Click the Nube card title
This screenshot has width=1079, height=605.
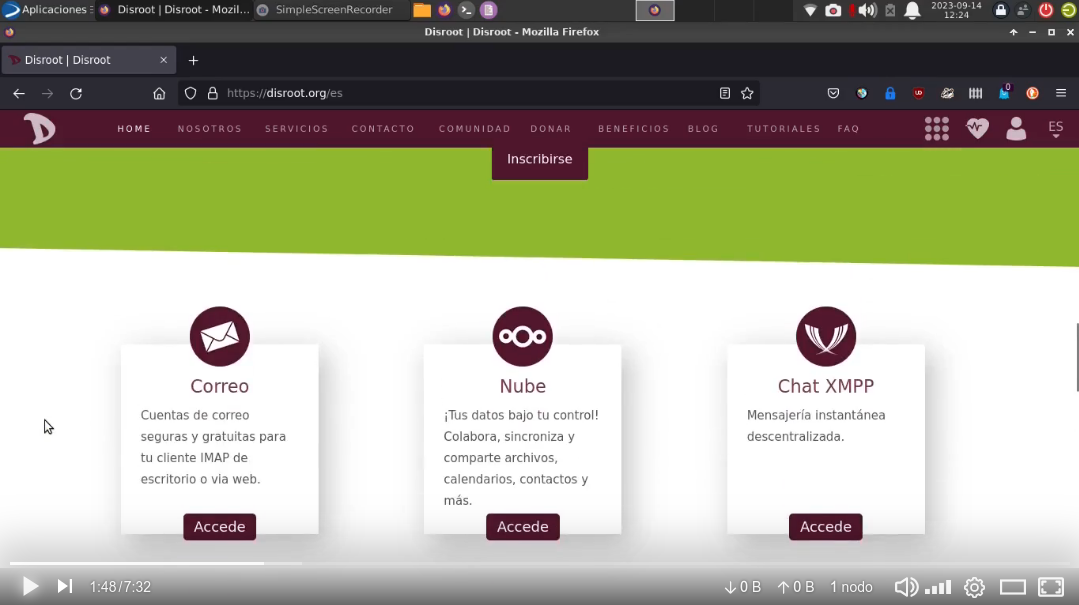click(x=522, y=386)
